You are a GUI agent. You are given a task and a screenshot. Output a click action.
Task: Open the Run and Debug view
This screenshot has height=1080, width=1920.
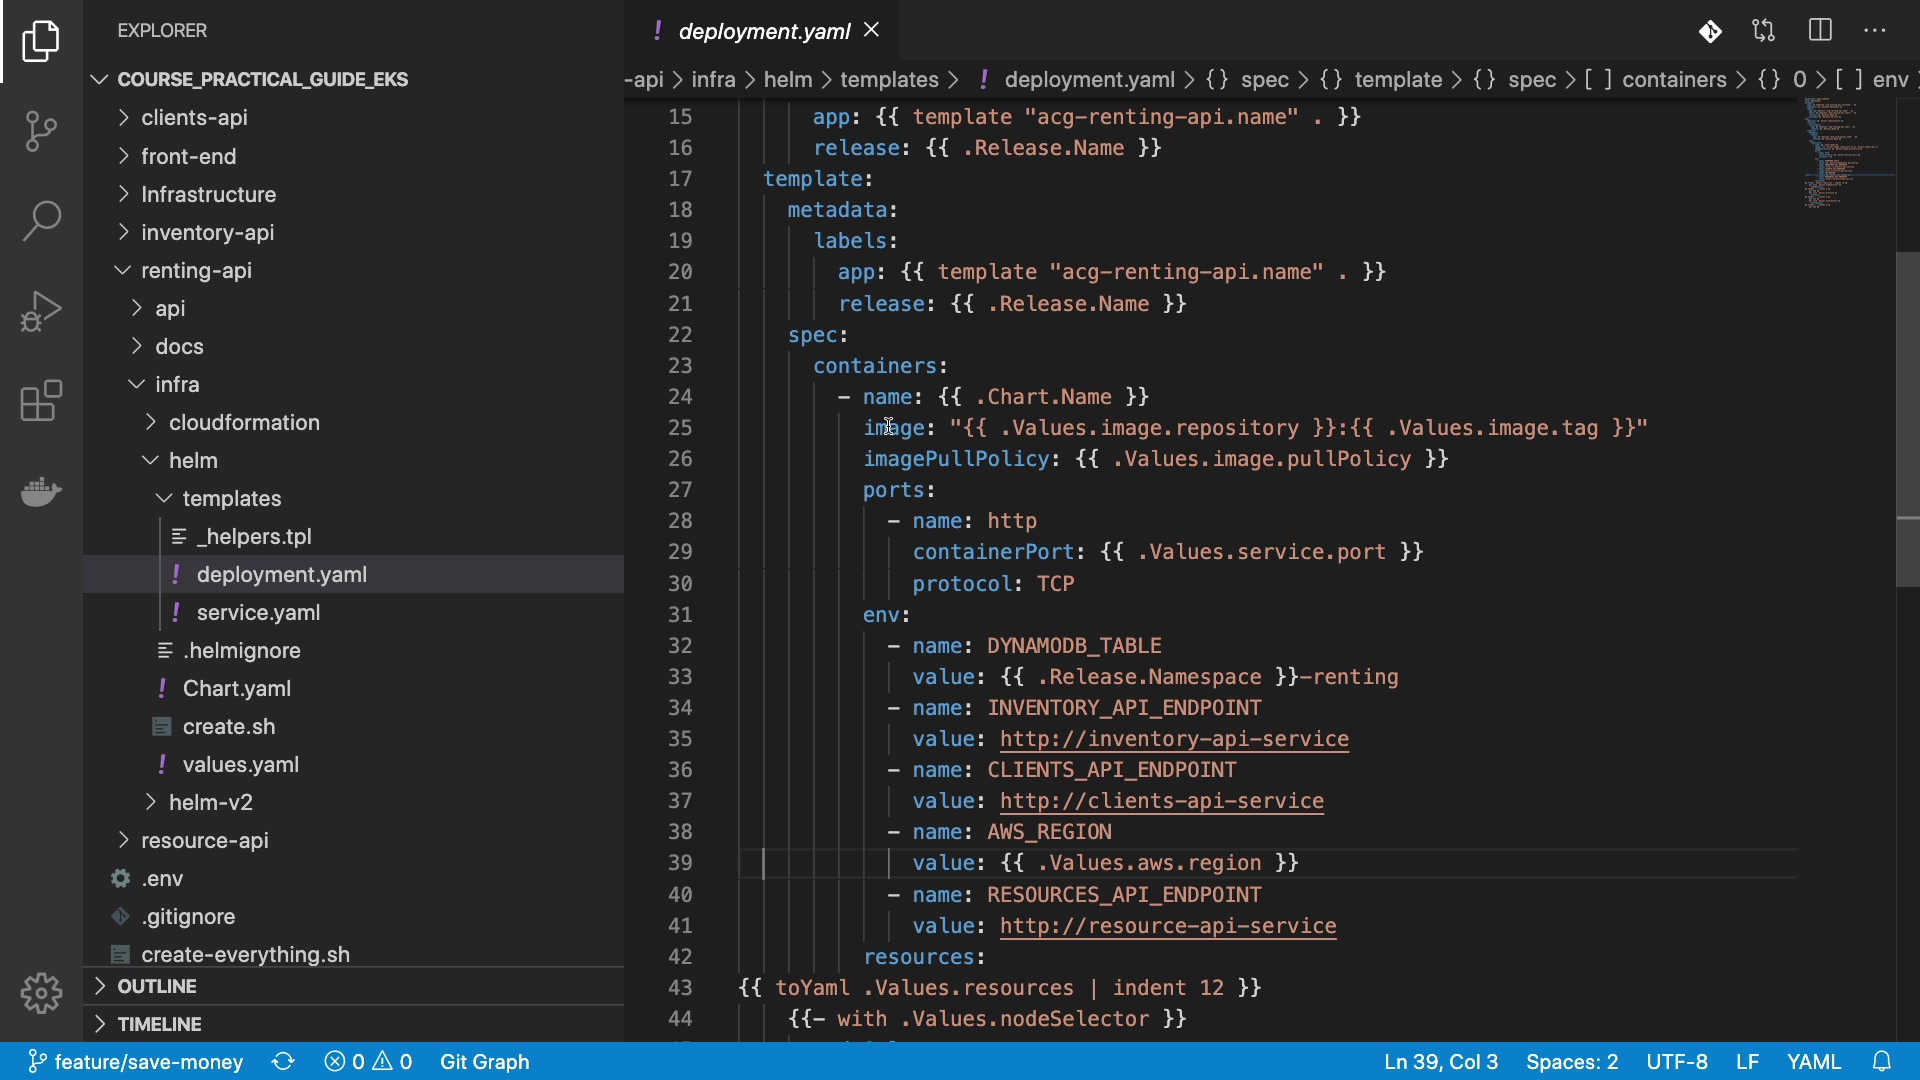pyautogui.click(x=41, y=311)
